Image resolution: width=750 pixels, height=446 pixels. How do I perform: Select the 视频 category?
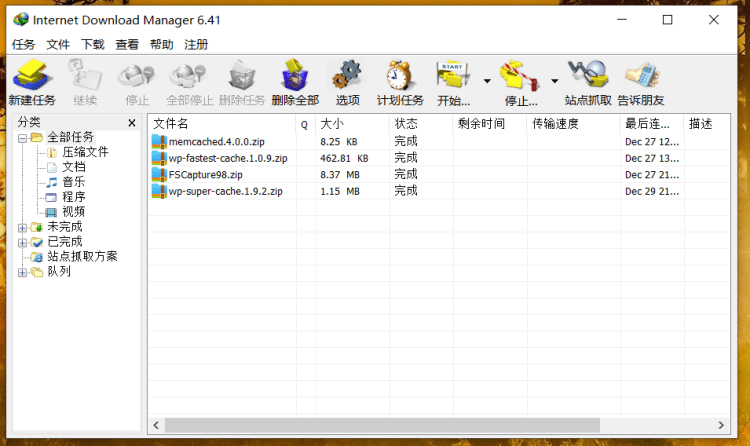tap(74, 212)
